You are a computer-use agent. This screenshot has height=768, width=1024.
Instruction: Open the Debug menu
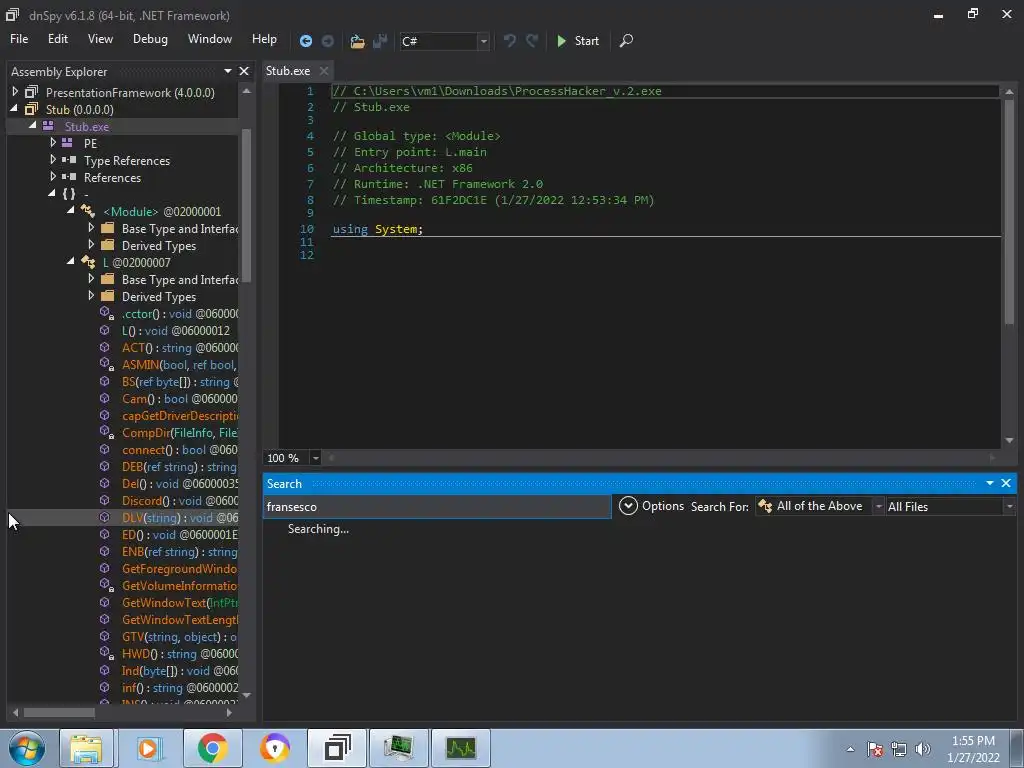pyautogui.click(x=150, y=39)
